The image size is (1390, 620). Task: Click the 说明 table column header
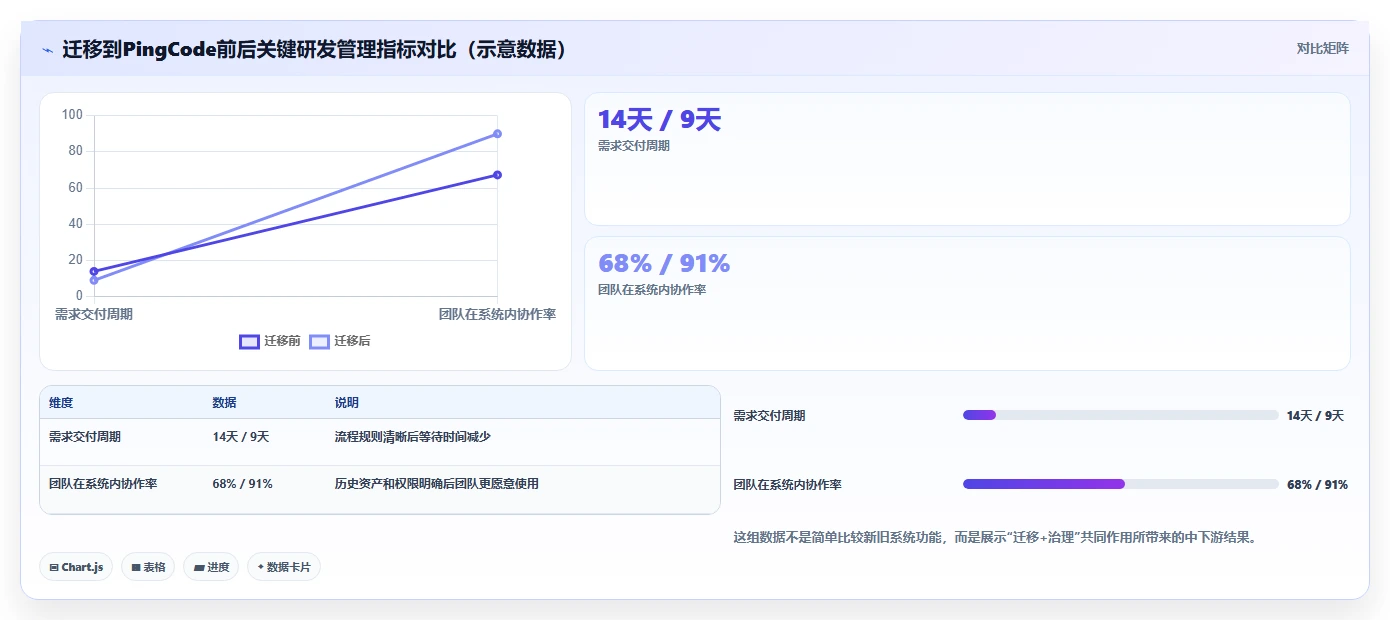346,403
